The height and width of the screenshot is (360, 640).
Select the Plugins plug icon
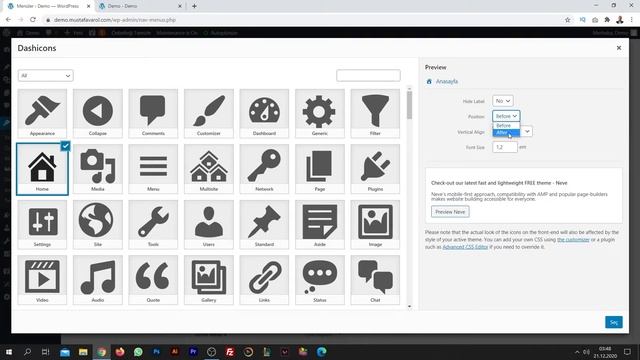click(375, 169)
